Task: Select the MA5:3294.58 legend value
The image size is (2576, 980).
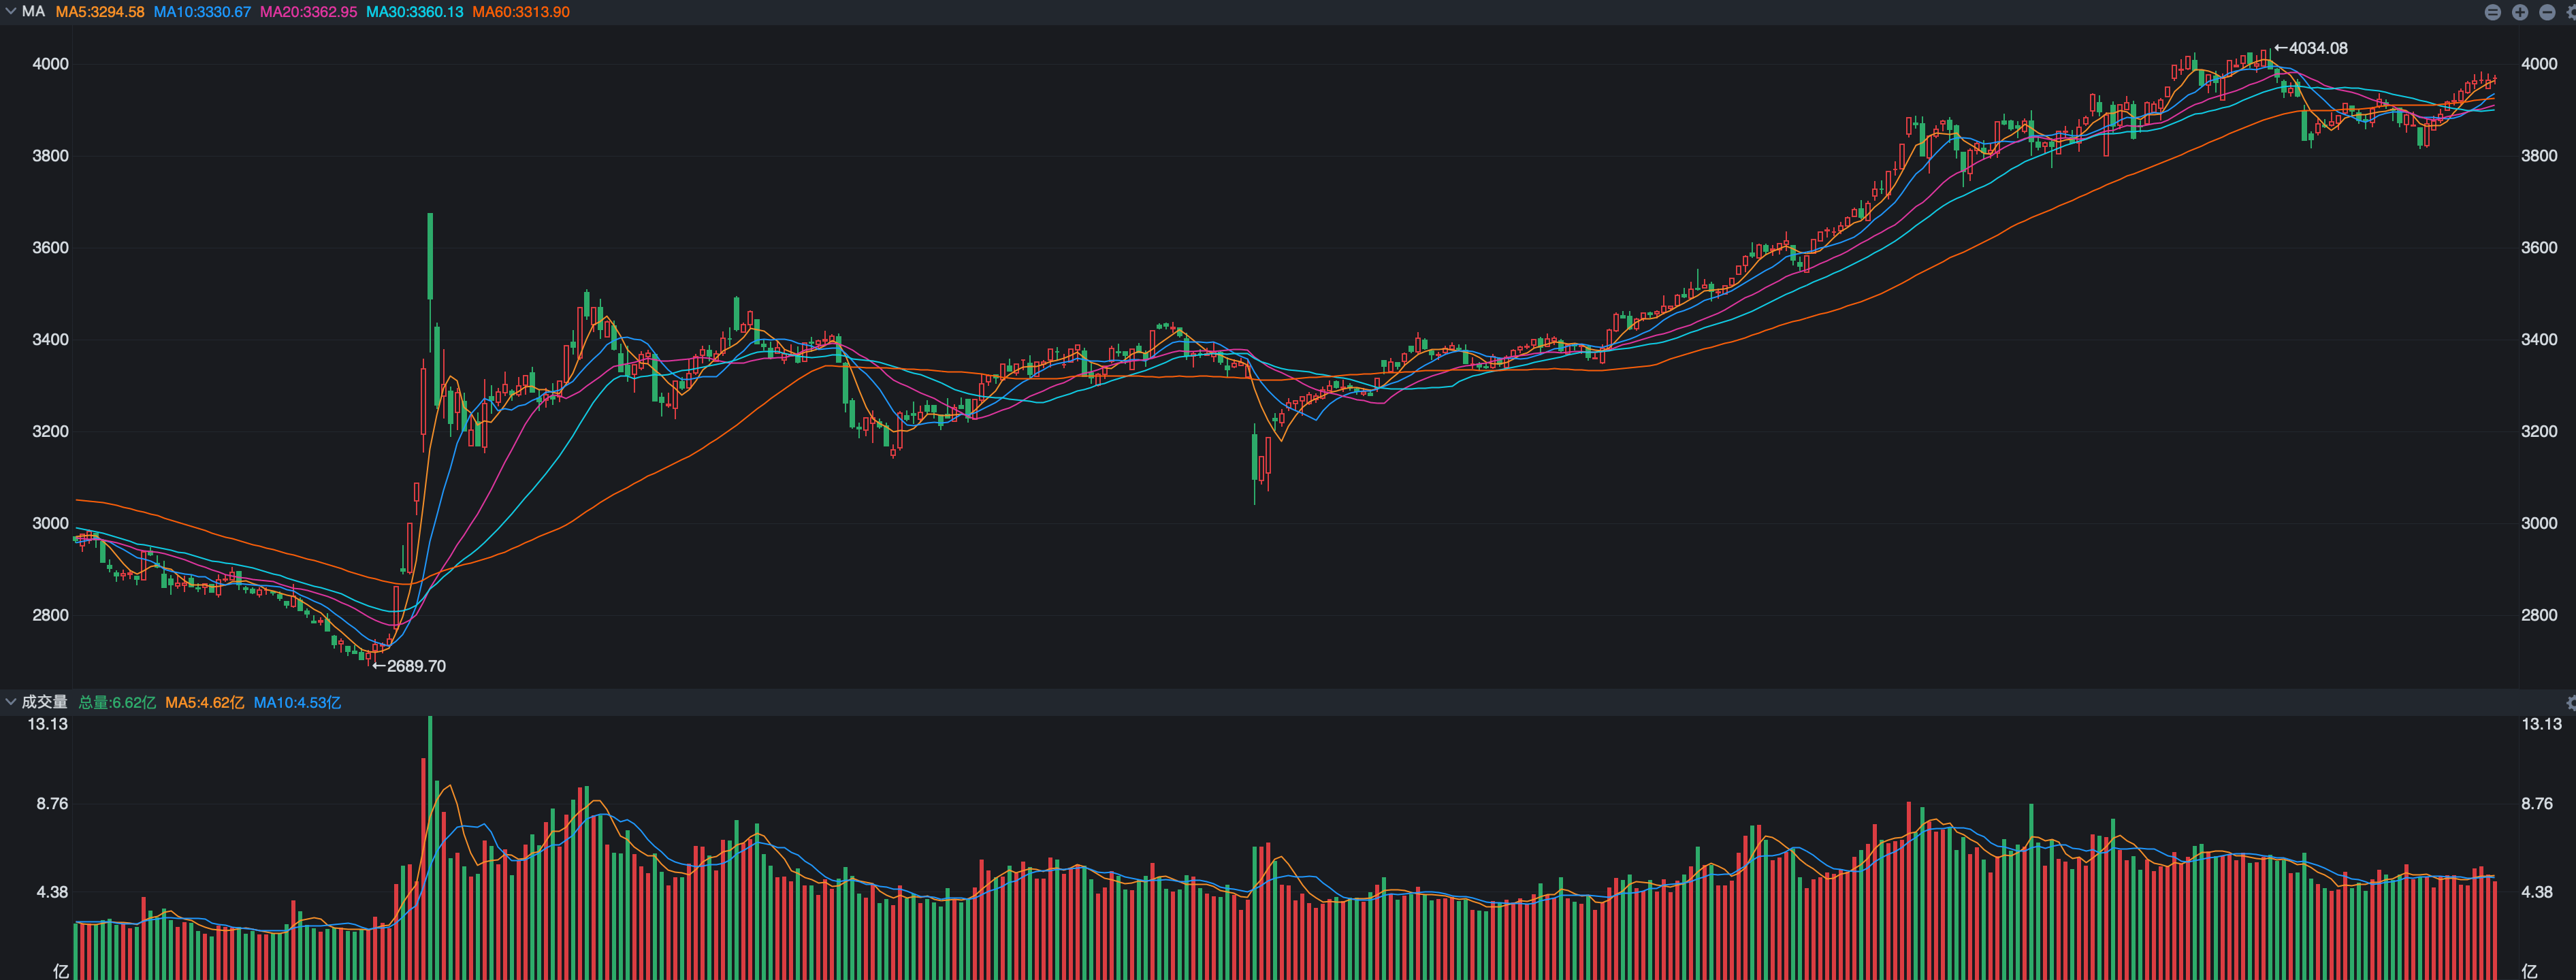Action: (x=100, y=12)
